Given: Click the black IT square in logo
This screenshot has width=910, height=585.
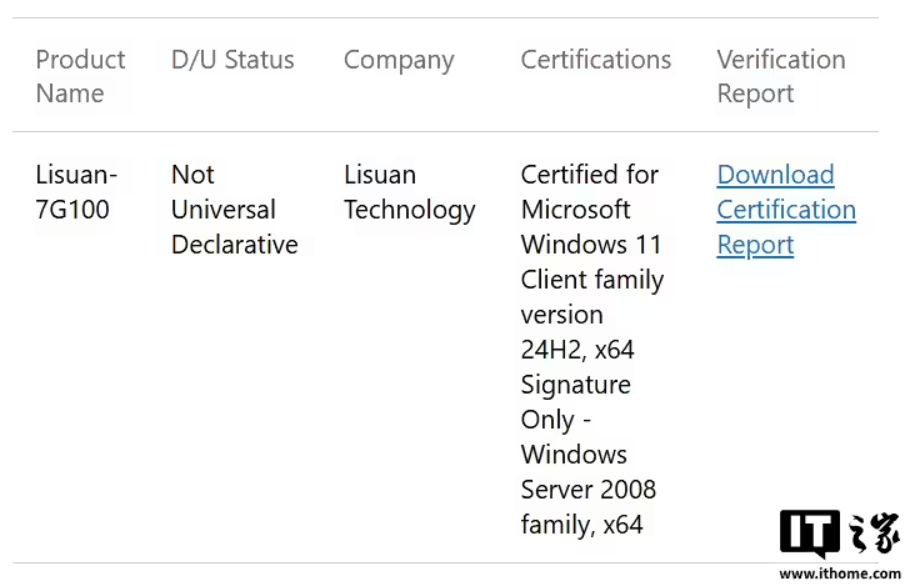Looking at the screenshot, I should [810, 534].
